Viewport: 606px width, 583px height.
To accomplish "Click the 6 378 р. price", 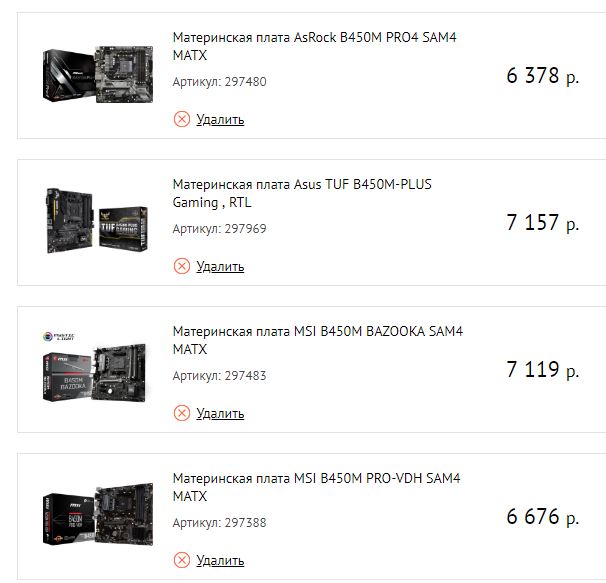I will coord(543,75).
